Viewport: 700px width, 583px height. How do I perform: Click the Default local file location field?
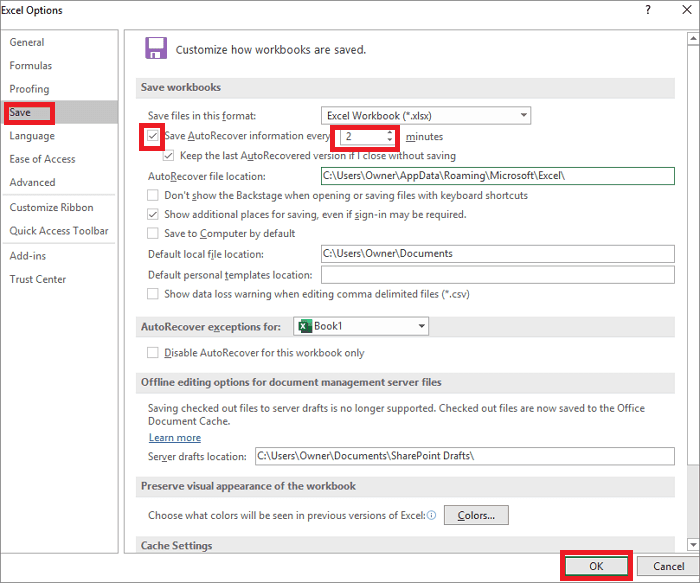498,254
